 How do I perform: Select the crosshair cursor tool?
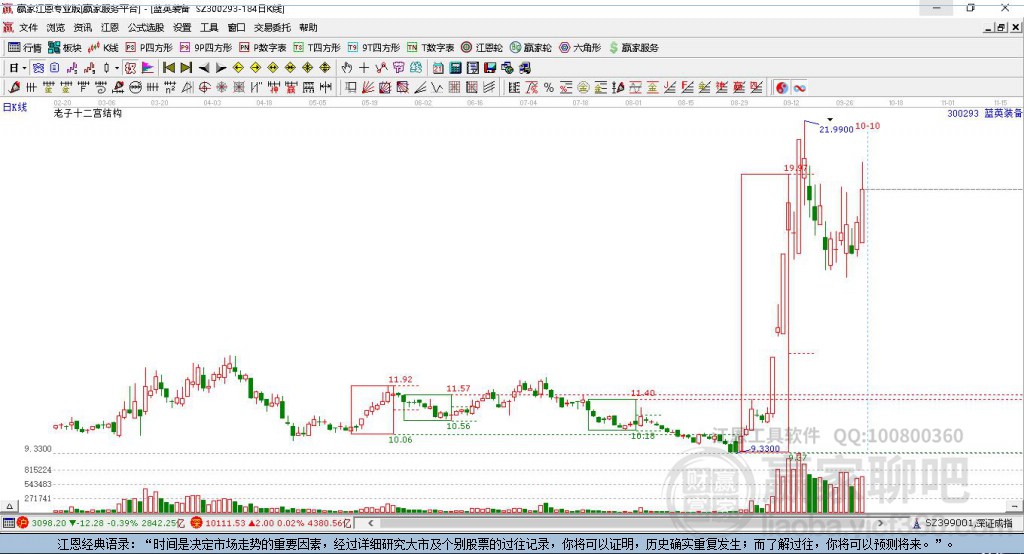tap(364, 68)
